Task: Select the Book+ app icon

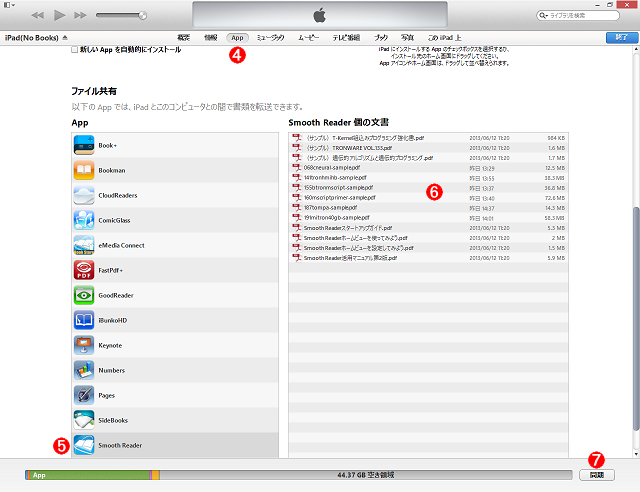Action: tap(84, 145)
